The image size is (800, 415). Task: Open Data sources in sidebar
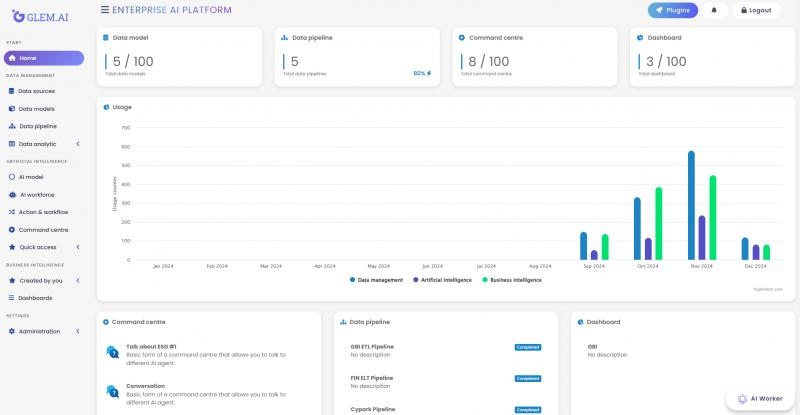(36, 91)
